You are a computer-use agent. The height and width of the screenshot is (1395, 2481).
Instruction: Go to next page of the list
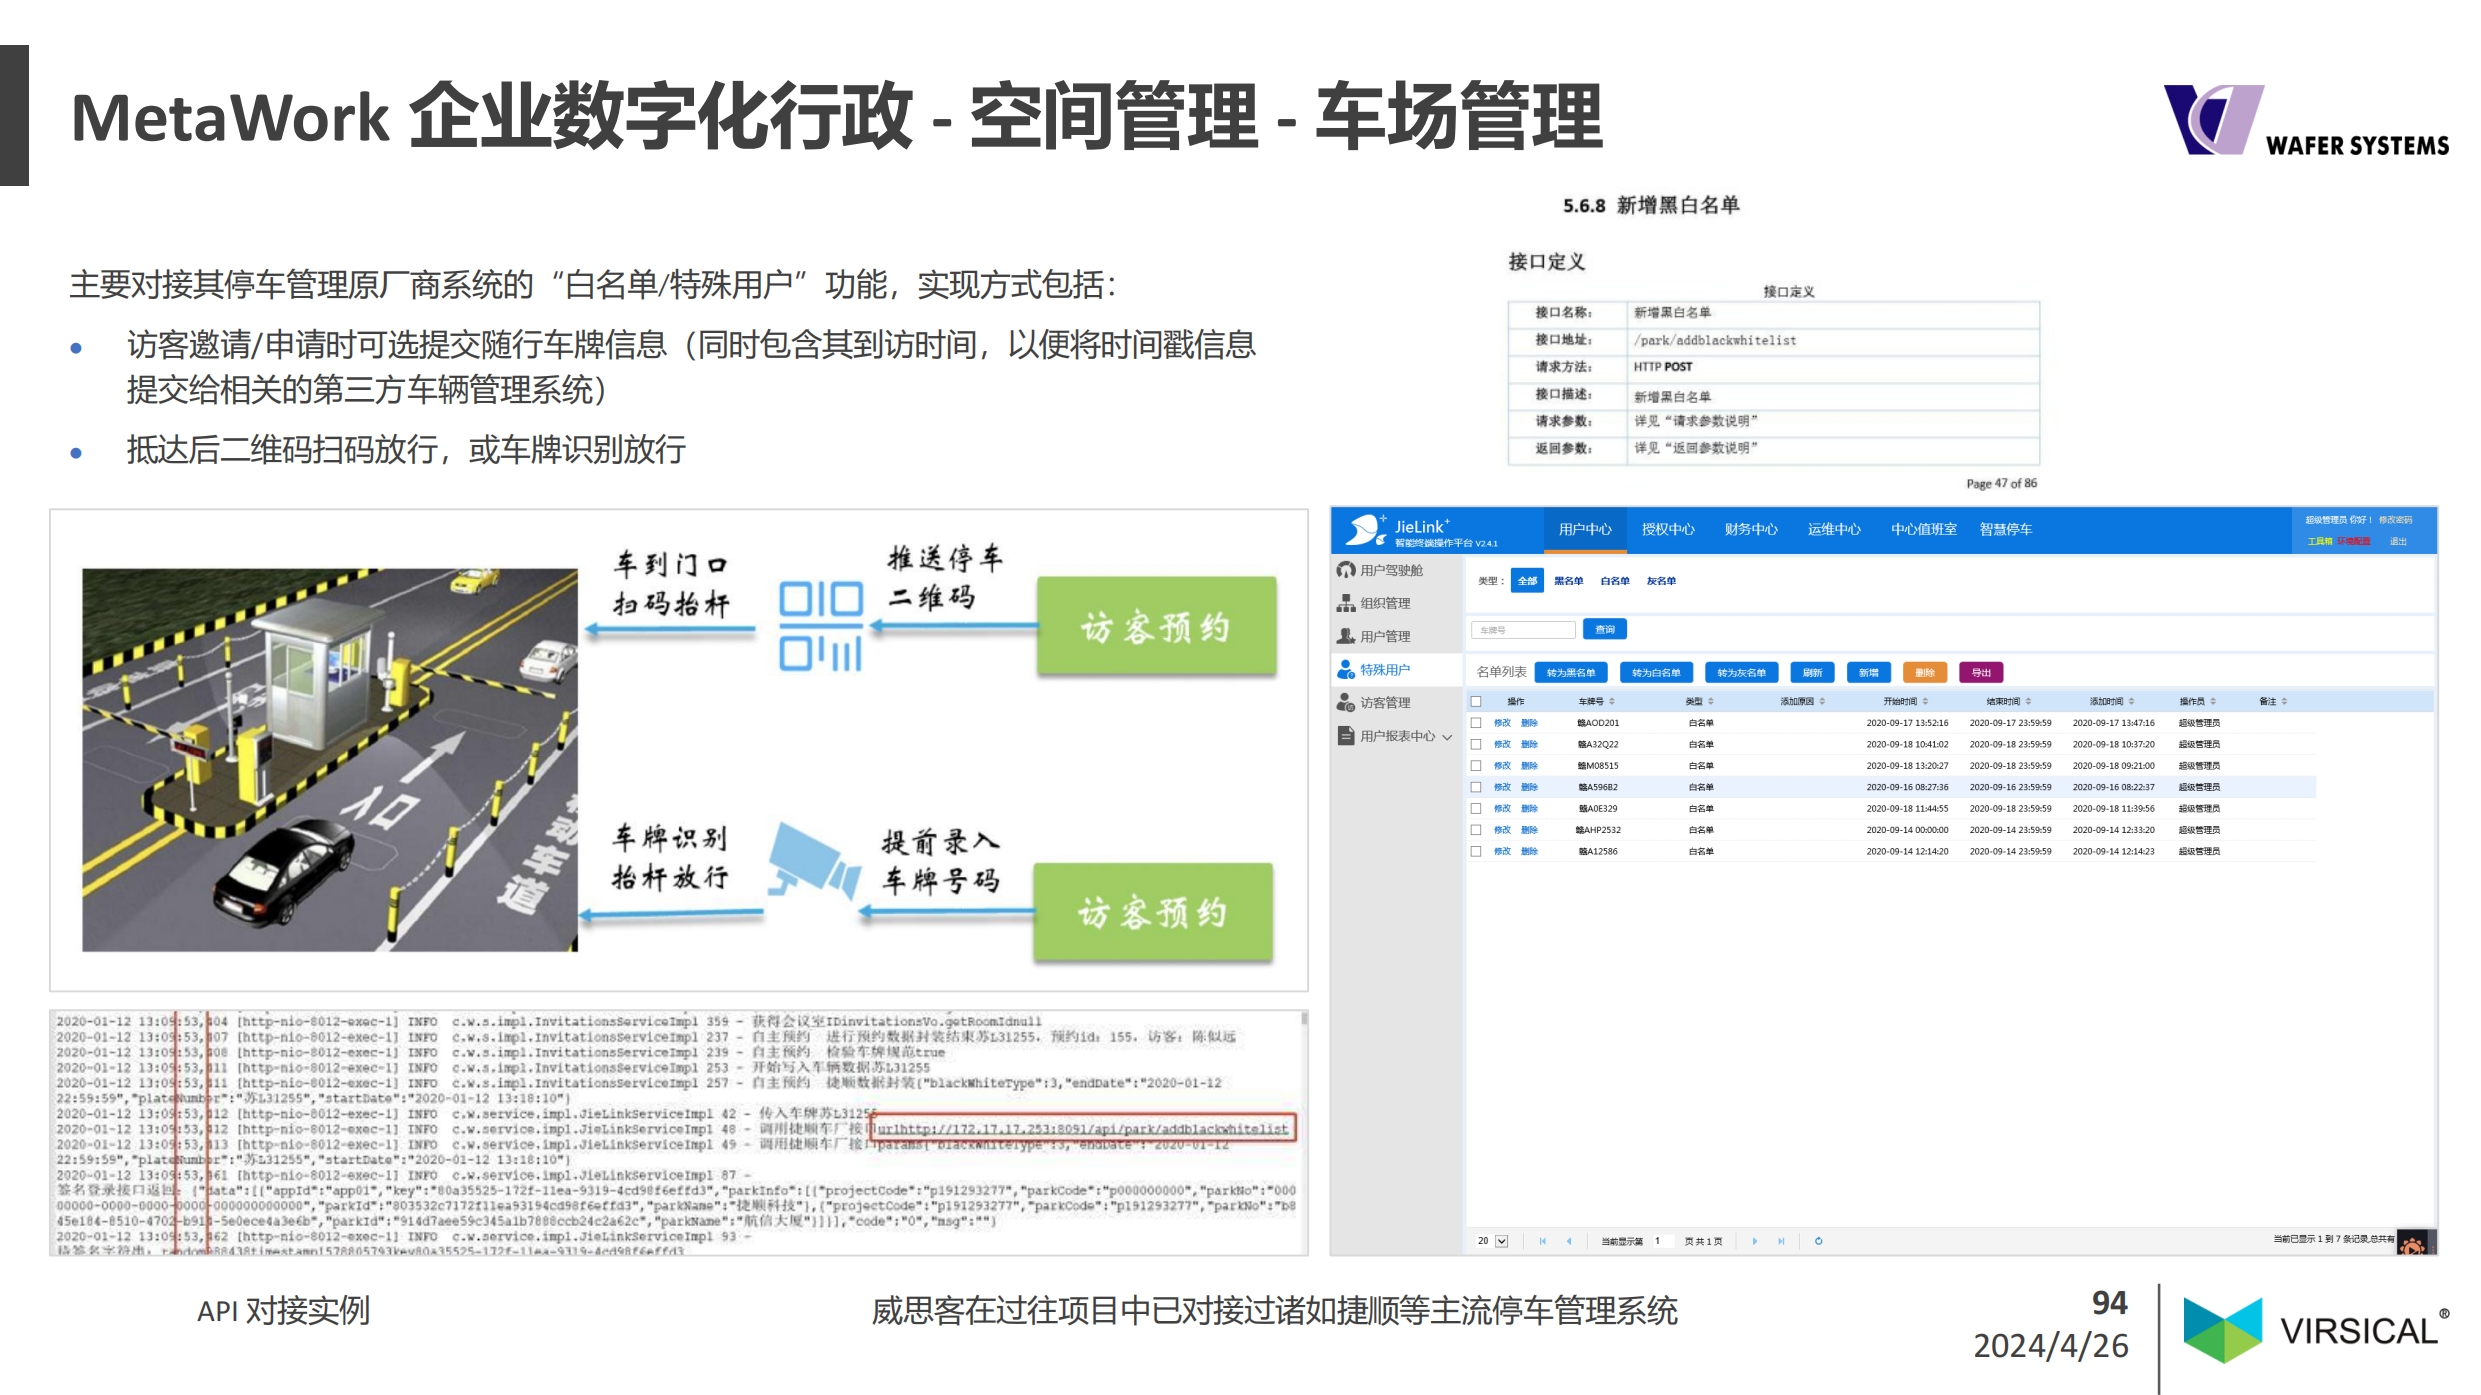click(x=1754, y=1241)
